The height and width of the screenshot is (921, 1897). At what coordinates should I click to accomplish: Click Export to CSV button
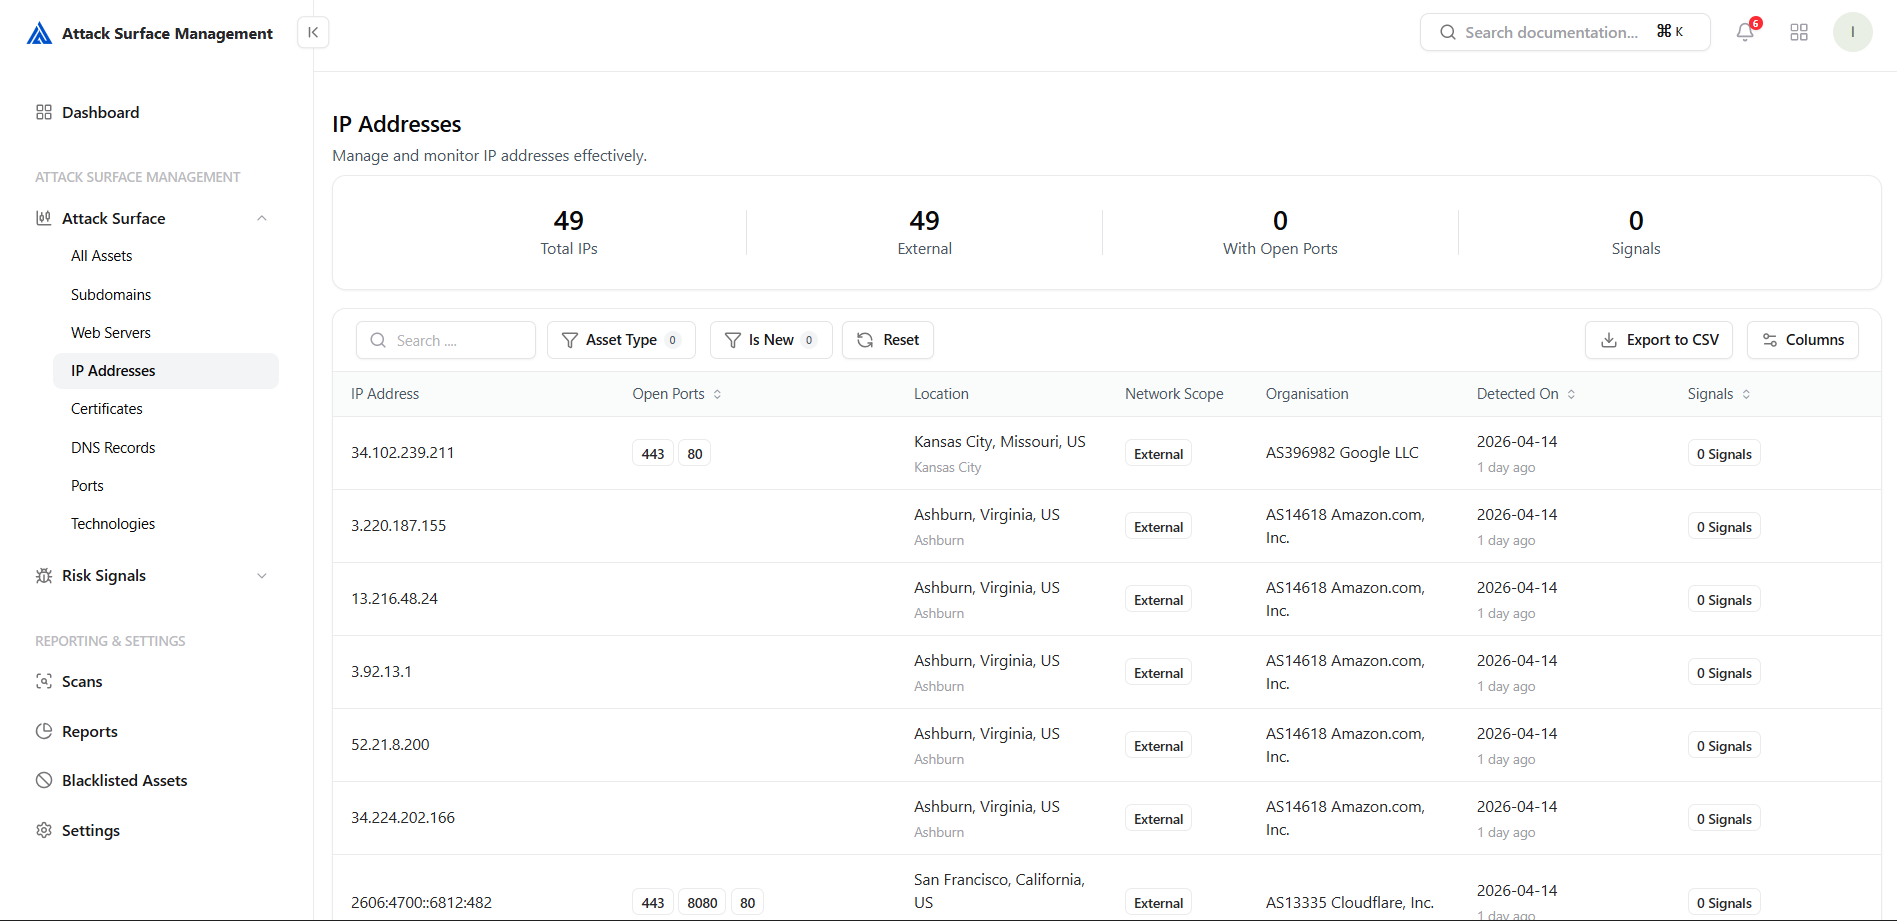pyautogui.click(x=1660, y=340)
